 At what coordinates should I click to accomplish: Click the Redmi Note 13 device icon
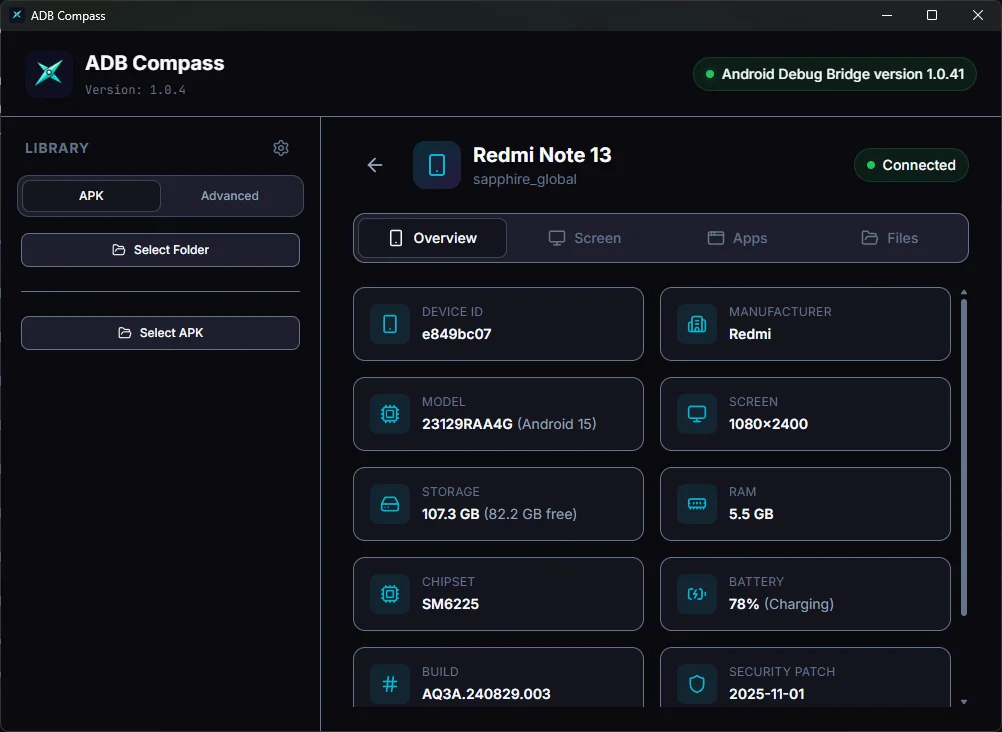click(x=436, y=167)
